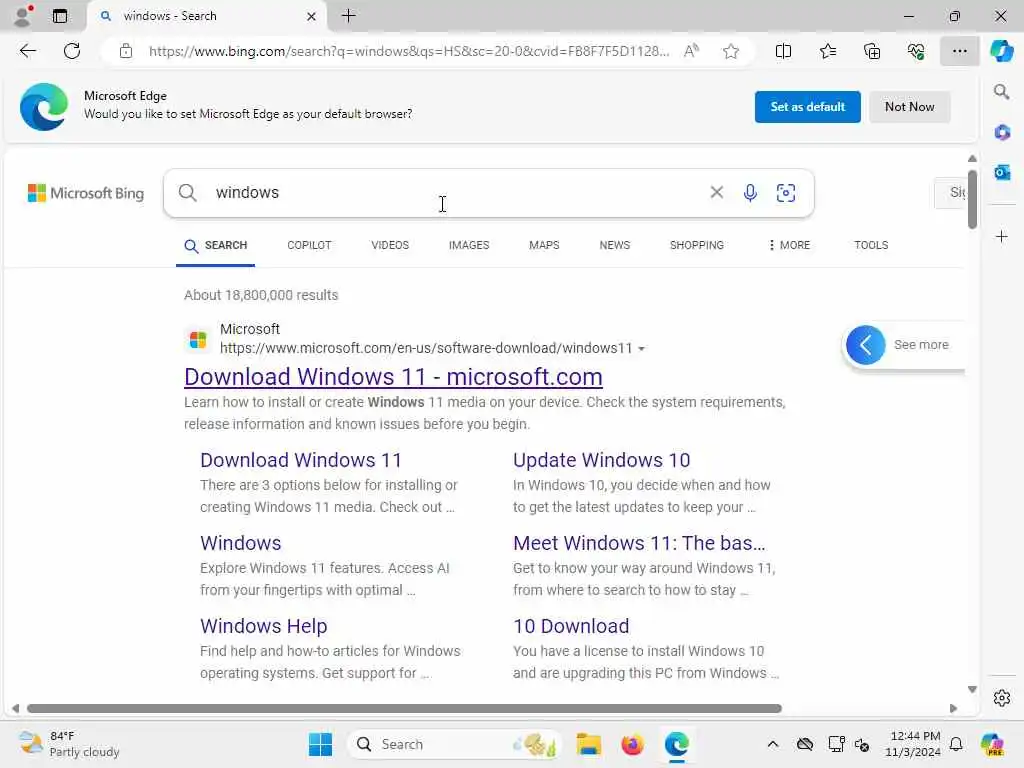The height and width of the screenshot is (768, 1024).
Task: Open the Windows sublink
Action: click(x=240, y=543)
